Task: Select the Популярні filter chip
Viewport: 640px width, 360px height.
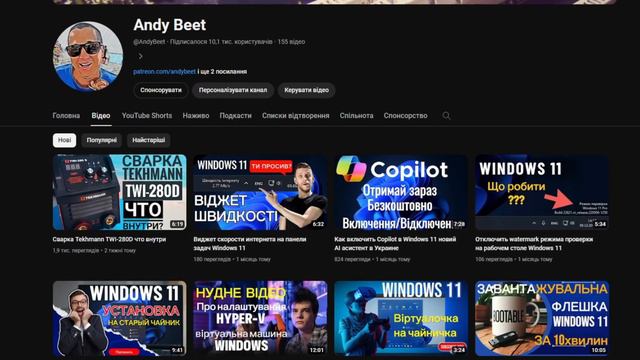Action: pyautogui.click(x=102, y=140)
